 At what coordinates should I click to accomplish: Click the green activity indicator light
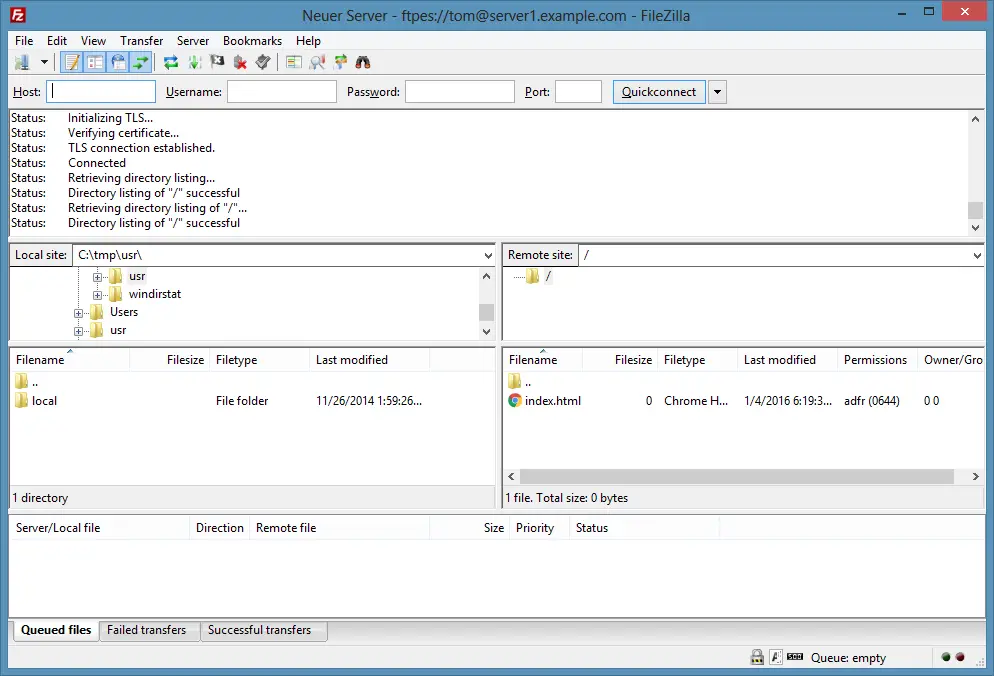(x=946, y=657)
